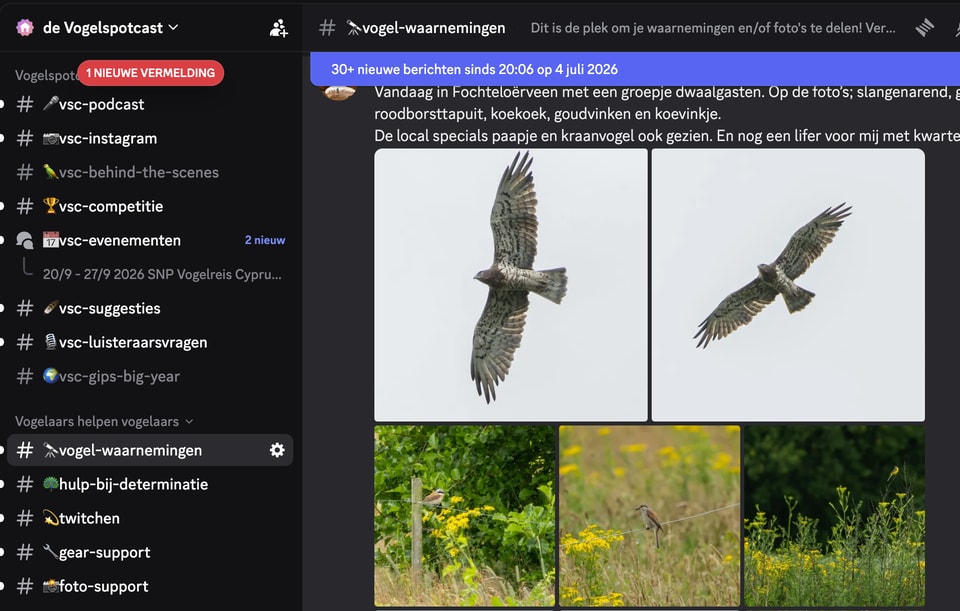The height and width of the screenshot is (611, 960).
Task: Open the threads icon in header
Action: [x=924, y=28]
